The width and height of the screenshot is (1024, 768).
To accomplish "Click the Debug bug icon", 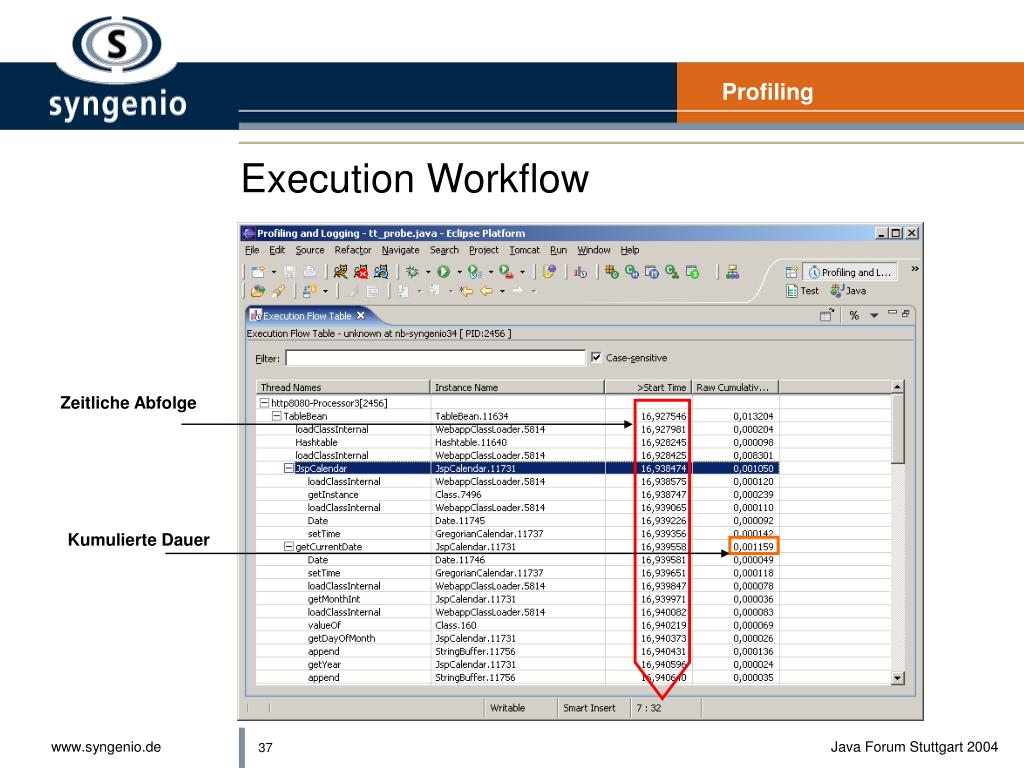I will point(412,272).
